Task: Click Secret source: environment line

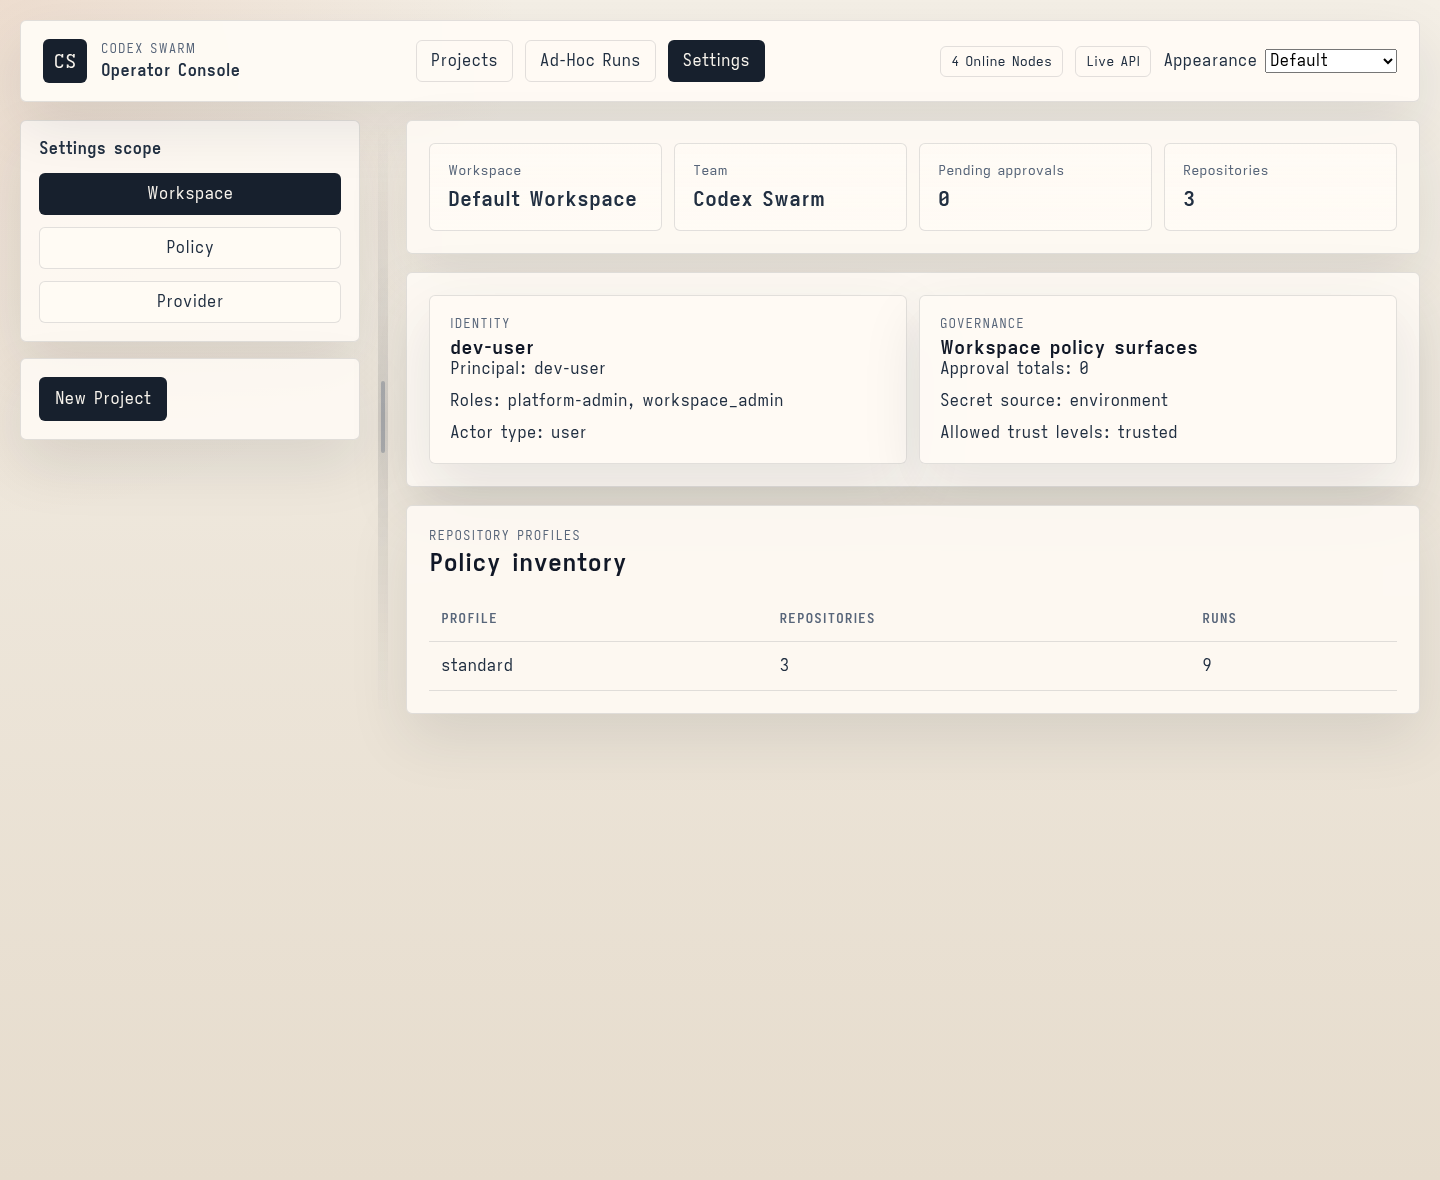Action: pos(1054,400)
